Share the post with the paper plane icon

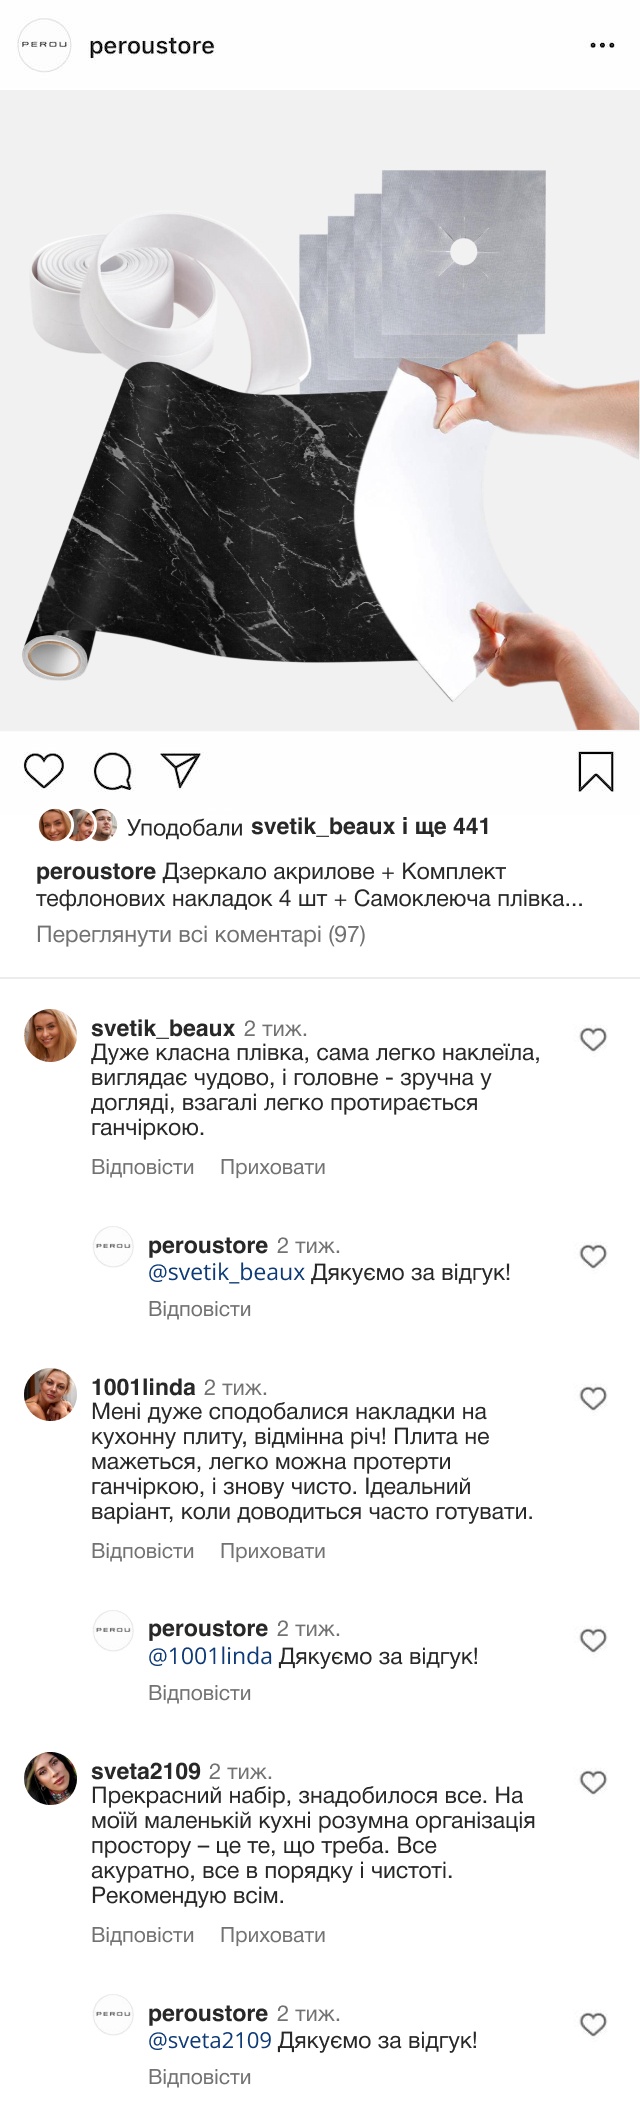(x=181, y=769)
